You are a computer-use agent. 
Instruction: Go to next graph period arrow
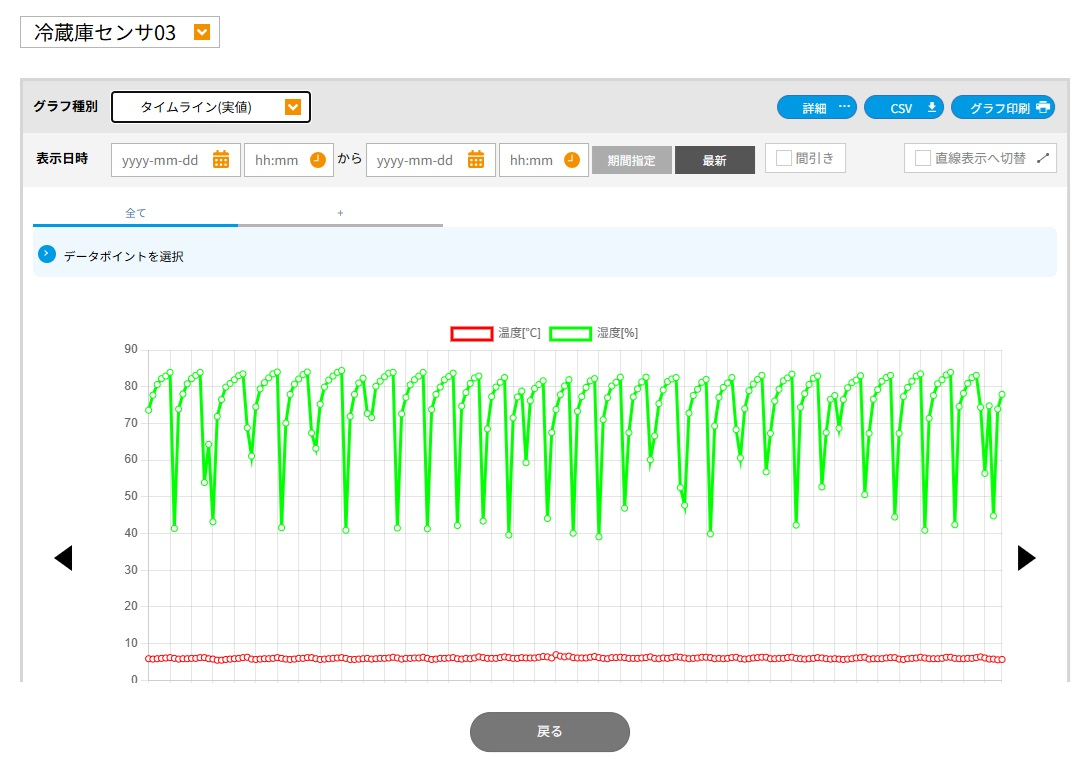tap(1026, 558)
